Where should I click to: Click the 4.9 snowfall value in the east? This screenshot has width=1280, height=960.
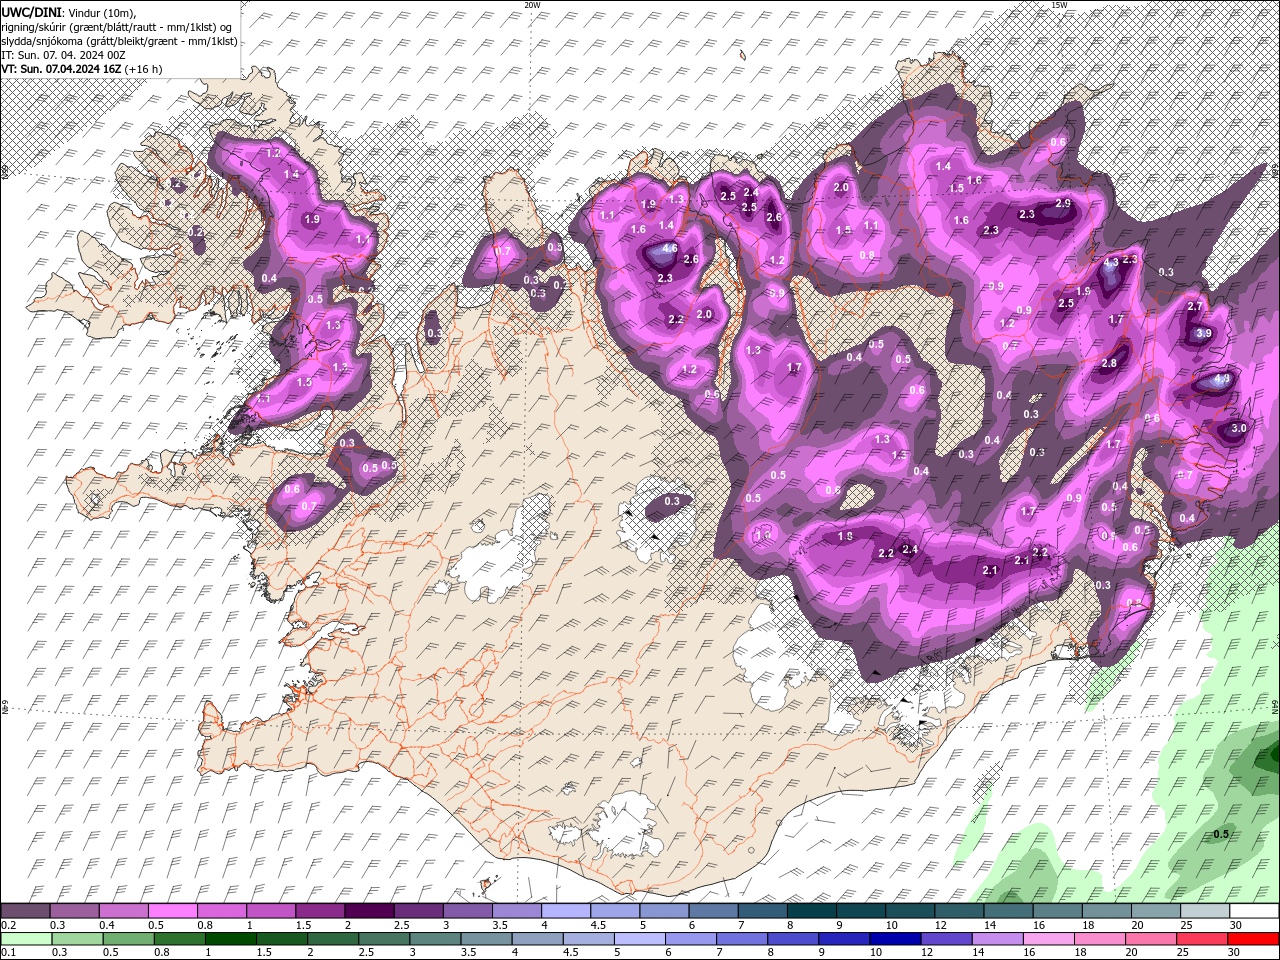(x=1221, y=380)
